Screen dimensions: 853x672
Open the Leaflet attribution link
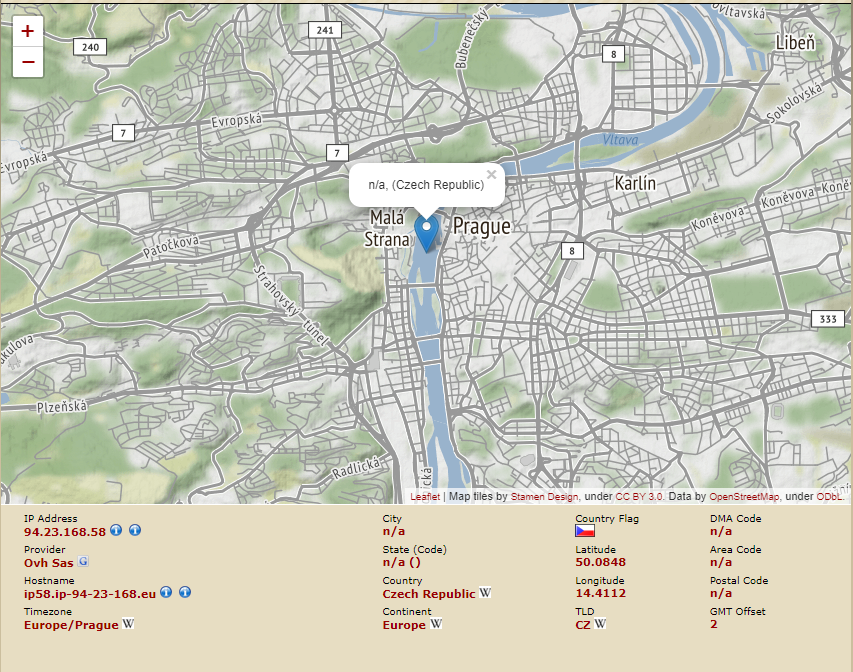pos(425,496)
